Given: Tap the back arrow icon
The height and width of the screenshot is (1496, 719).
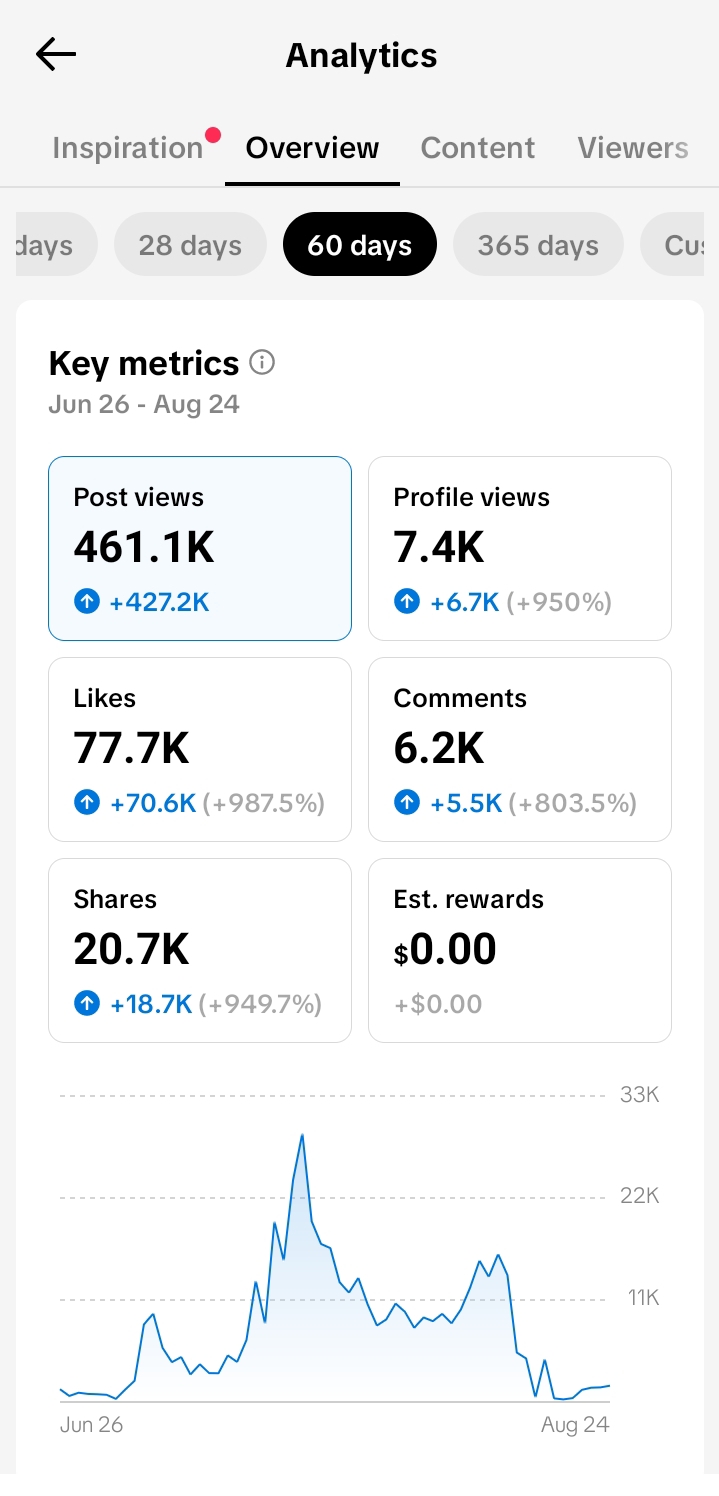Looking at the screenshot, I should 56,54.
